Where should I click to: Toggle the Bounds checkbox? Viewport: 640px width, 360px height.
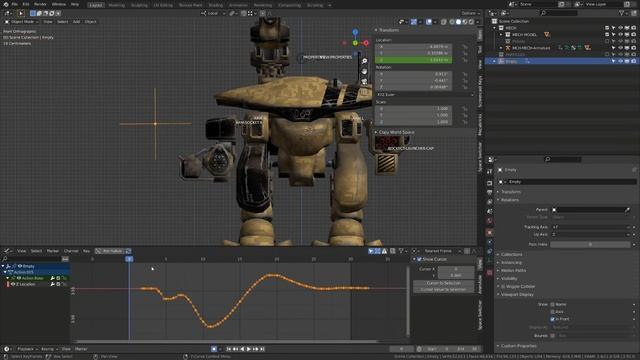(553, 336)
